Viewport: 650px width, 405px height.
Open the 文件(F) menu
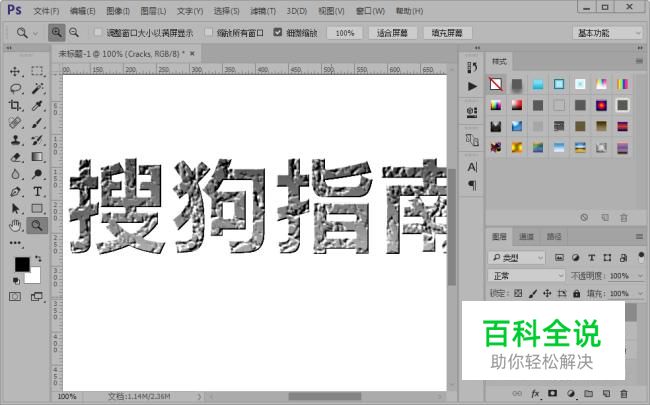(46, 11)
